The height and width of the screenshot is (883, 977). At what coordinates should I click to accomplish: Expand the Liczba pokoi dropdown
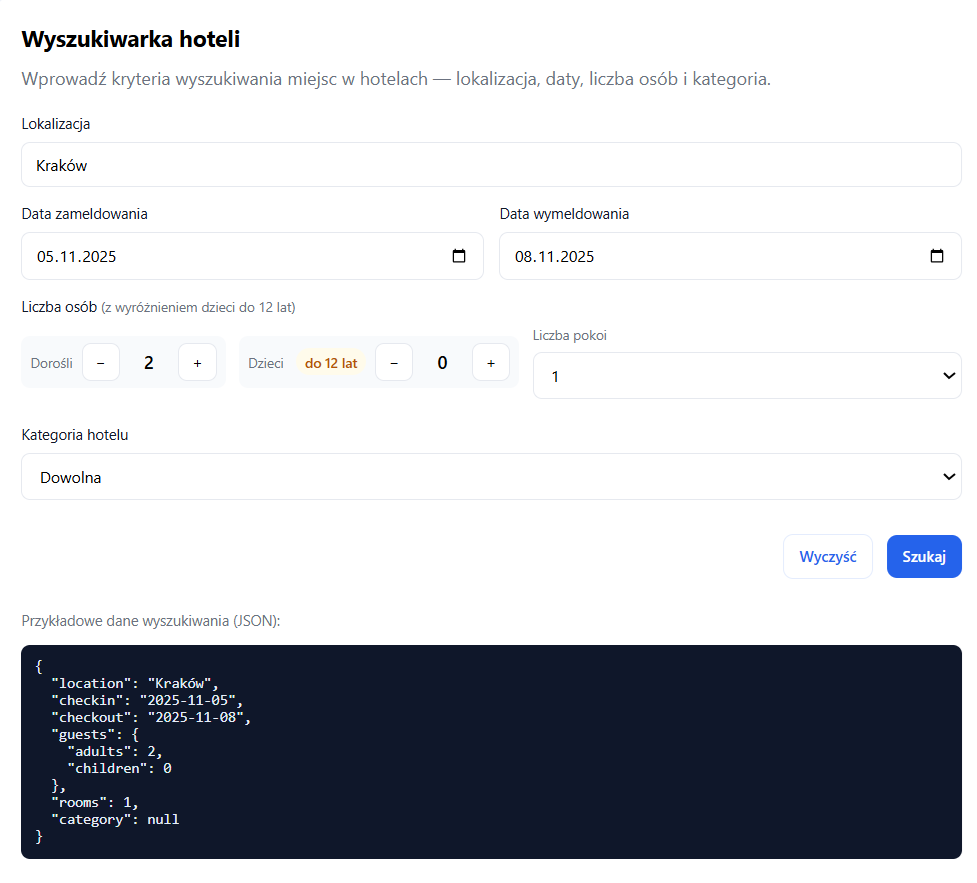(x=746, y=376)
